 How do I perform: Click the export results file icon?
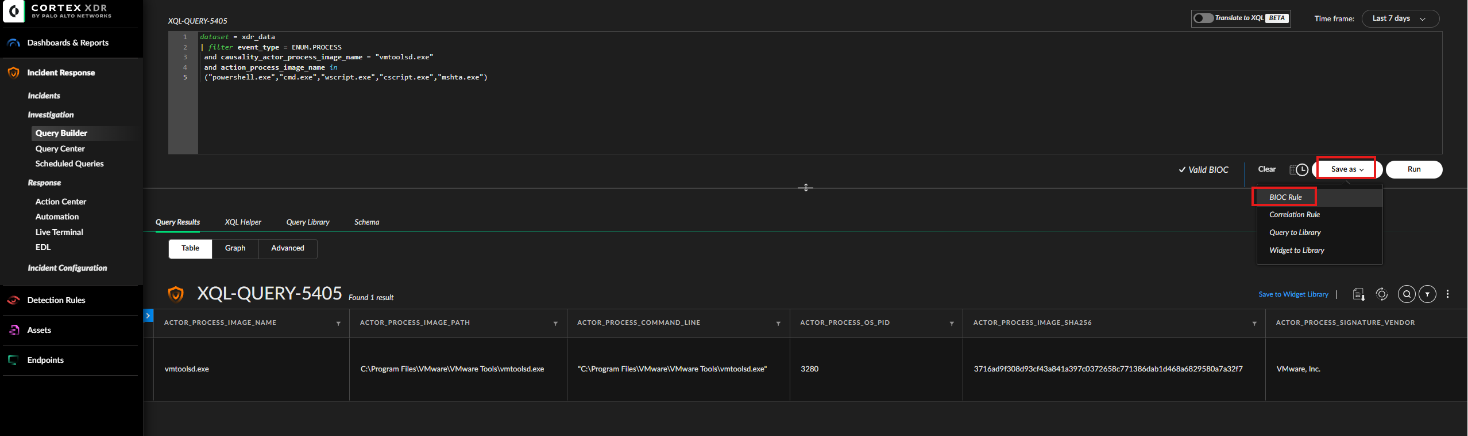tap(1358, 294)
